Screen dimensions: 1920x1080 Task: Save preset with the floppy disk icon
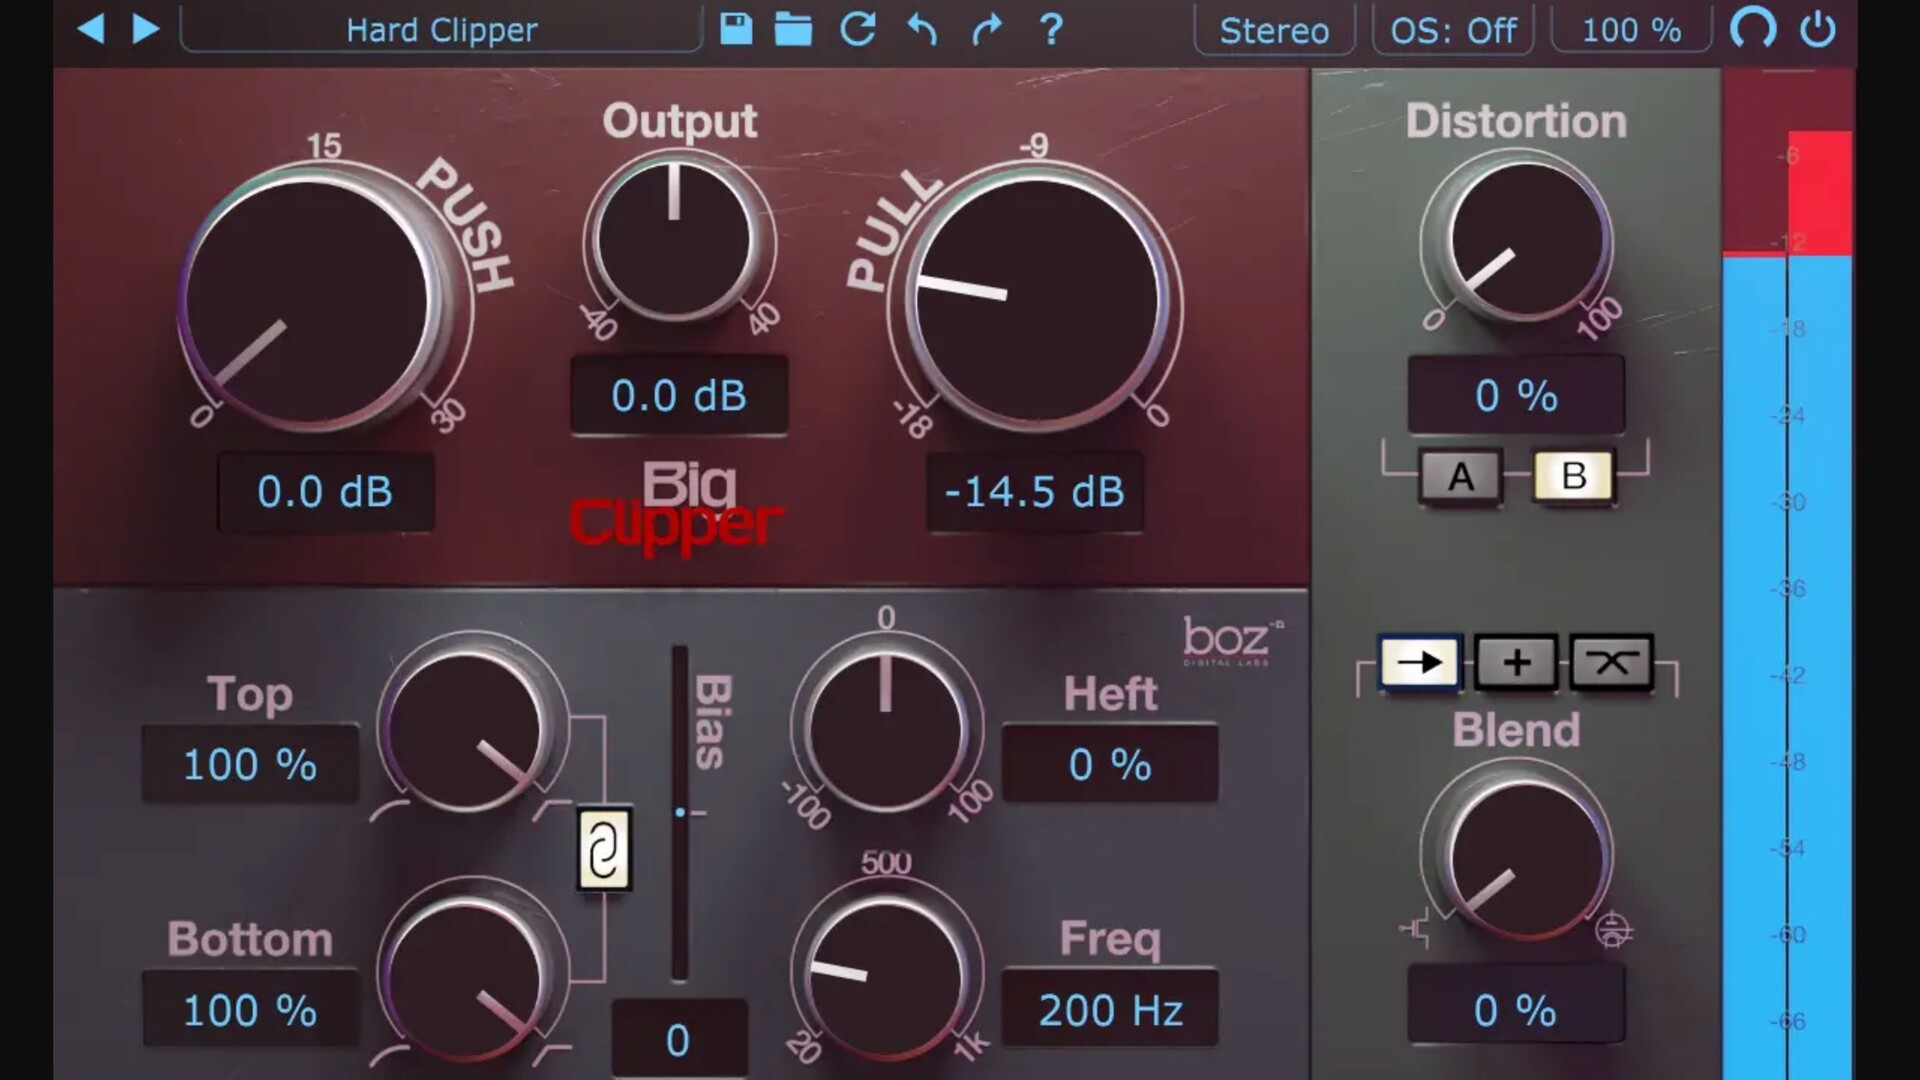point(736,29)
